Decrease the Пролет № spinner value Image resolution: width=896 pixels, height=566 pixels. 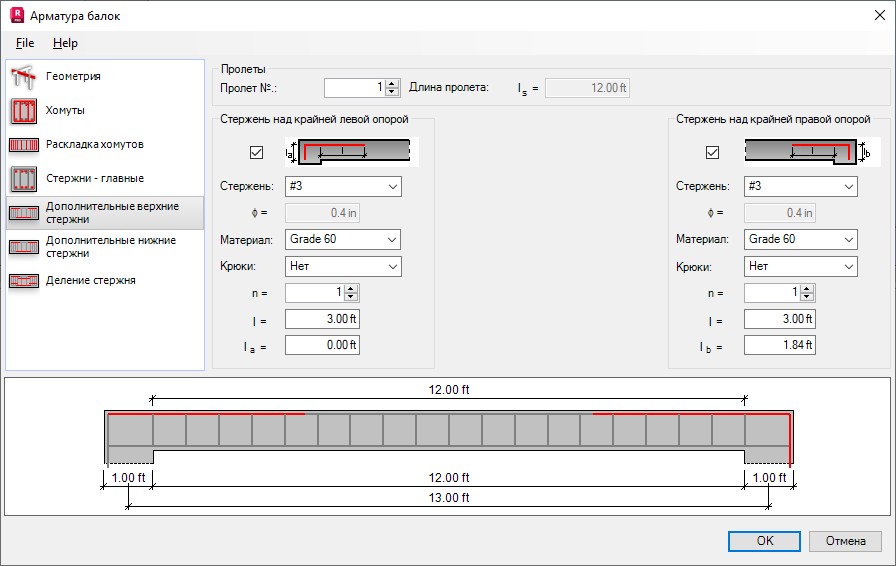[391, 91]
